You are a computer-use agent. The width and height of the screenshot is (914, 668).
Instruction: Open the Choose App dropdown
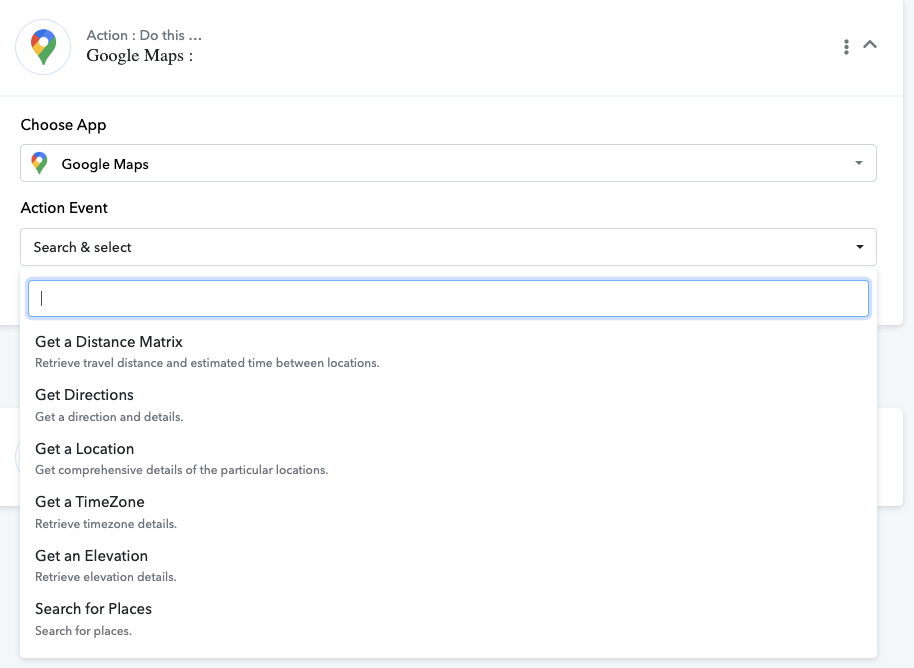tap(448, 163)
